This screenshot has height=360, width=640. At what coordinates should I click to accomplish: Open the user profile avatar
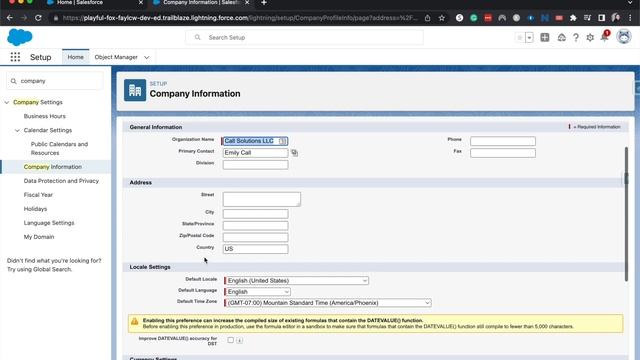624,37
